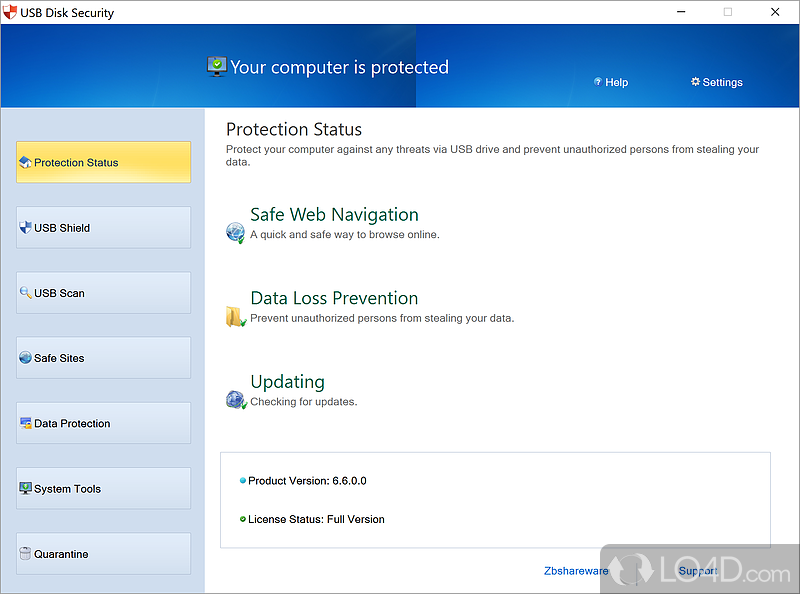
Task: Open the Safe Sites section
Action: [x=103, y=358]
